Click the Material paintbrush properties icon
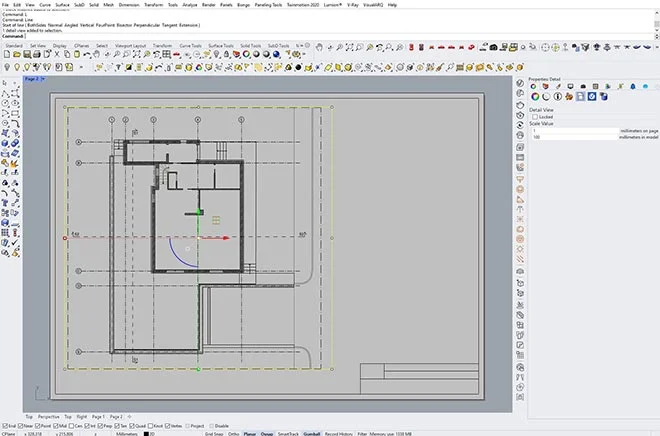Screen dimensions: 660x436 pos(559,86)
